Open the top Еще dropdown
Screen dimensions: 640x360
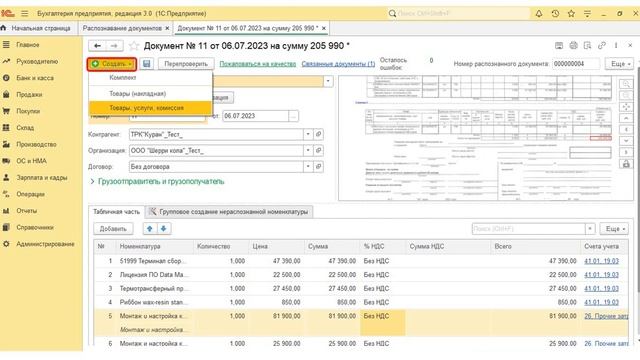coord(620,64)
